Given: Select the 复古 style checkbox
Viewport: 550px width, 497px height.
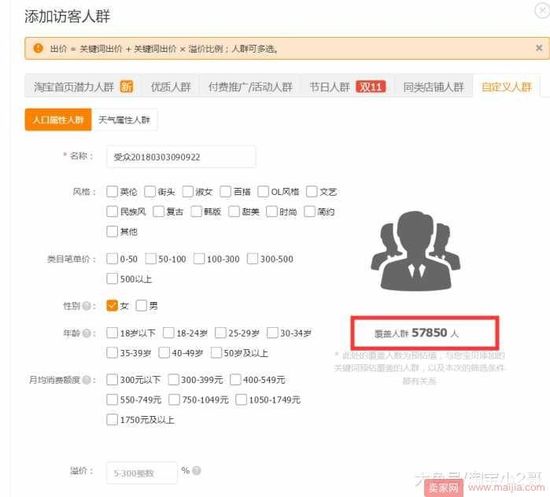Looking at the screenshot, I should [x=159, y=211].
